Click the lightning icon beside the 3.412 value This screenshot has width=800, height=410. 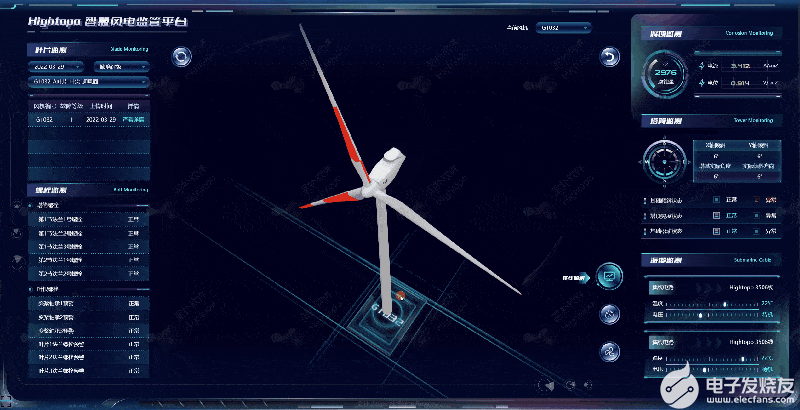coord(702,66)
